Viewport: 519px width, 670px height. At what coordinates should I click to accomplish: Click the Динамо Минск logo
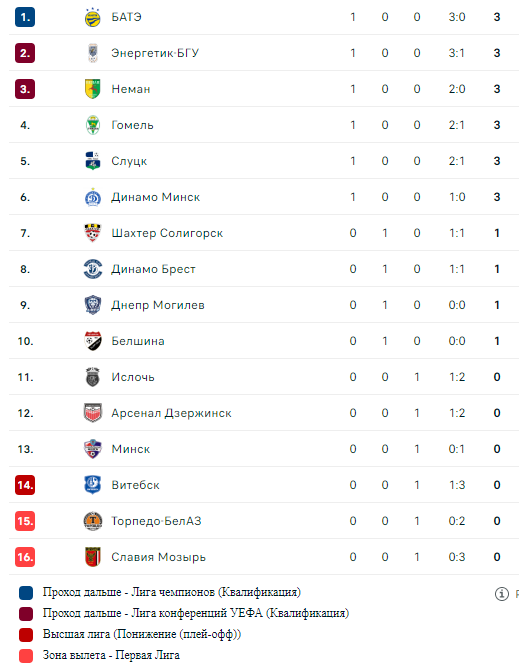point(93,197)
